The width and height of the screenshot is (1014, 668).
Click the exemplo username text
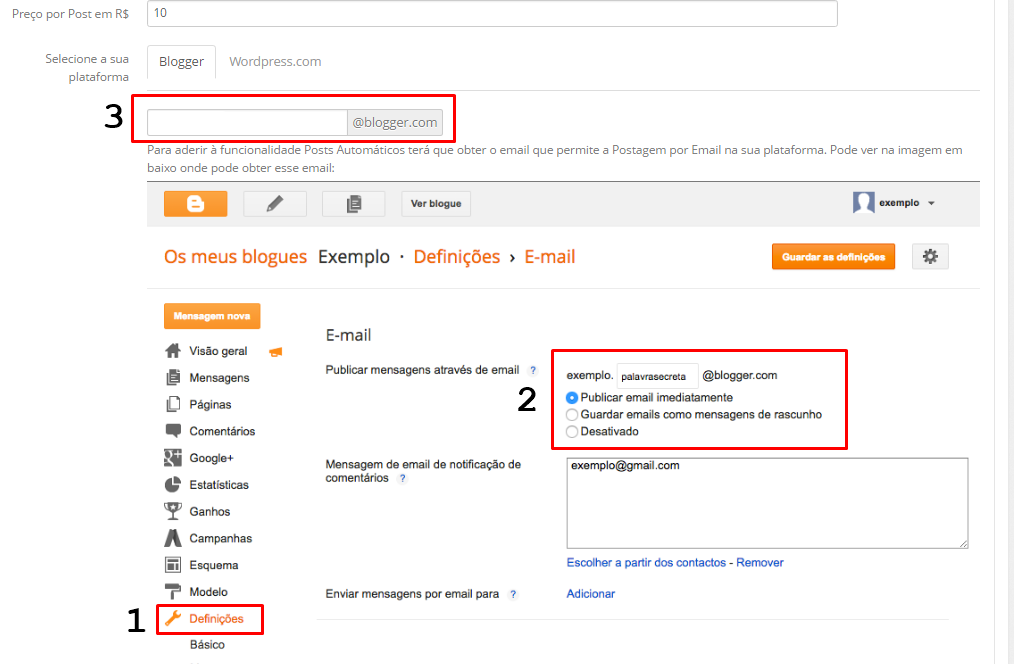pos(898,203)
